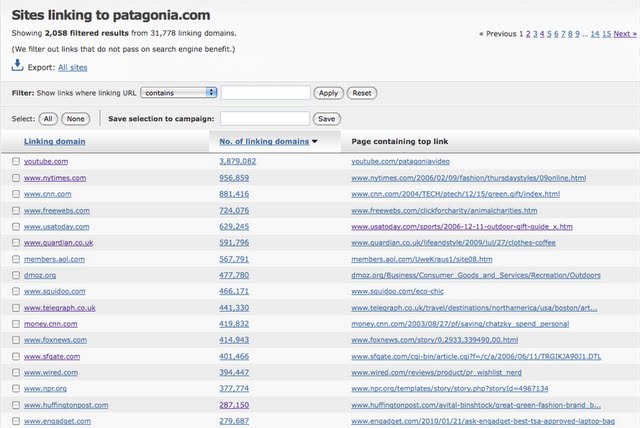Tick the checkbox for youtube.com
640x428 pixels.
coord(16,161)
